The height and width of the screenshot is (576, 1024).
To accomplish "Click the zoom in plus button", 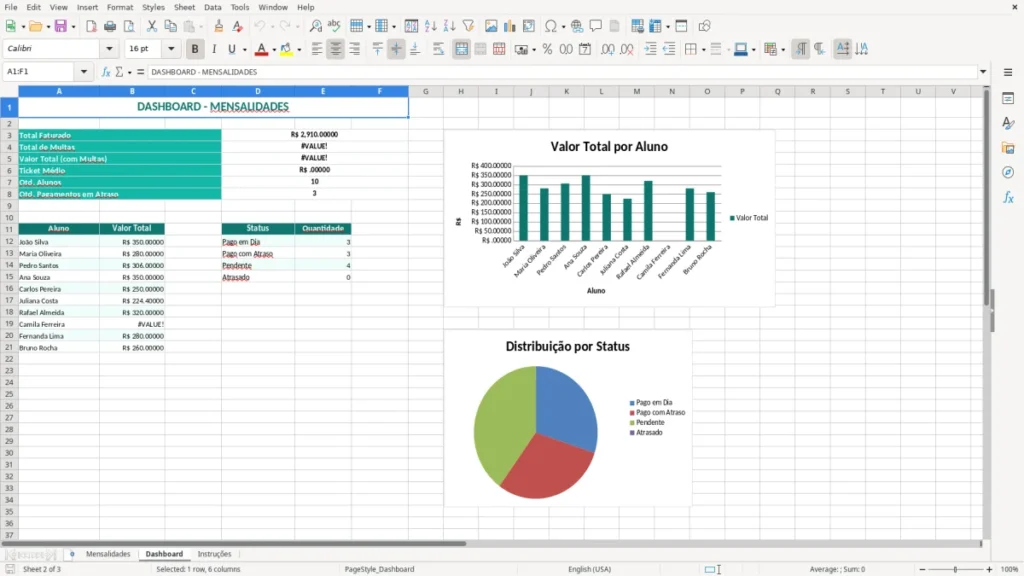I will coord(989,569).
